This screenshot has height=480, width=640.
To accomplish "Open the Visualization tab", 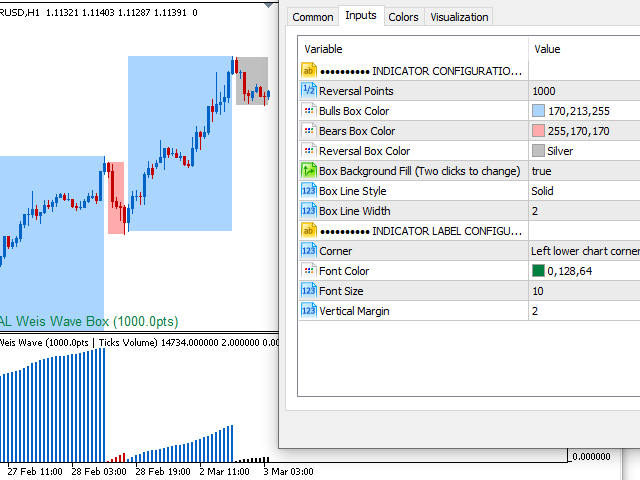I will coord(459,17).
